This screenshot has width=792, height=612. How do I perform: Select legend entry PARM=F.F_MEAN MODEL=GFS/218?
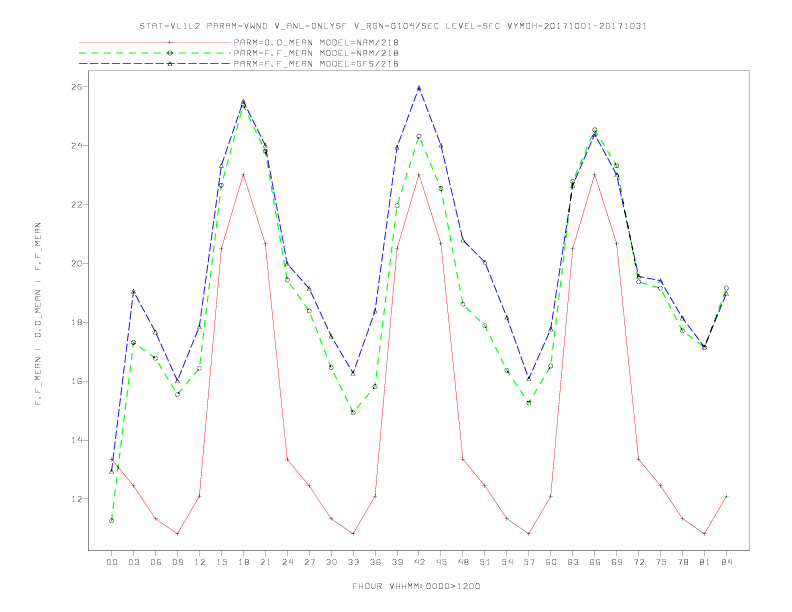pyautogui.click(x=316, y=64)
